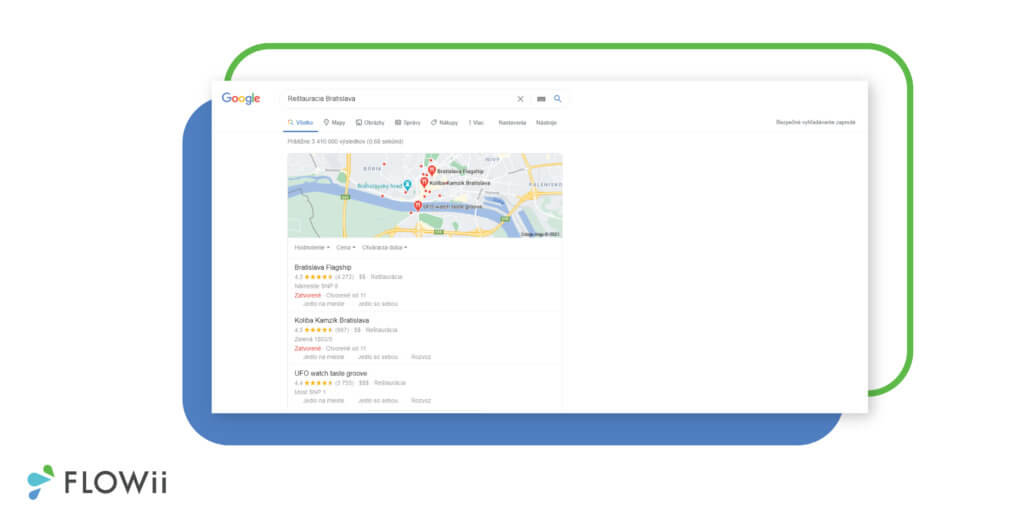Viewport: 1024px width, 520px height.
Task: Open the Cena filter dropdown
Action: coord(345,248)
